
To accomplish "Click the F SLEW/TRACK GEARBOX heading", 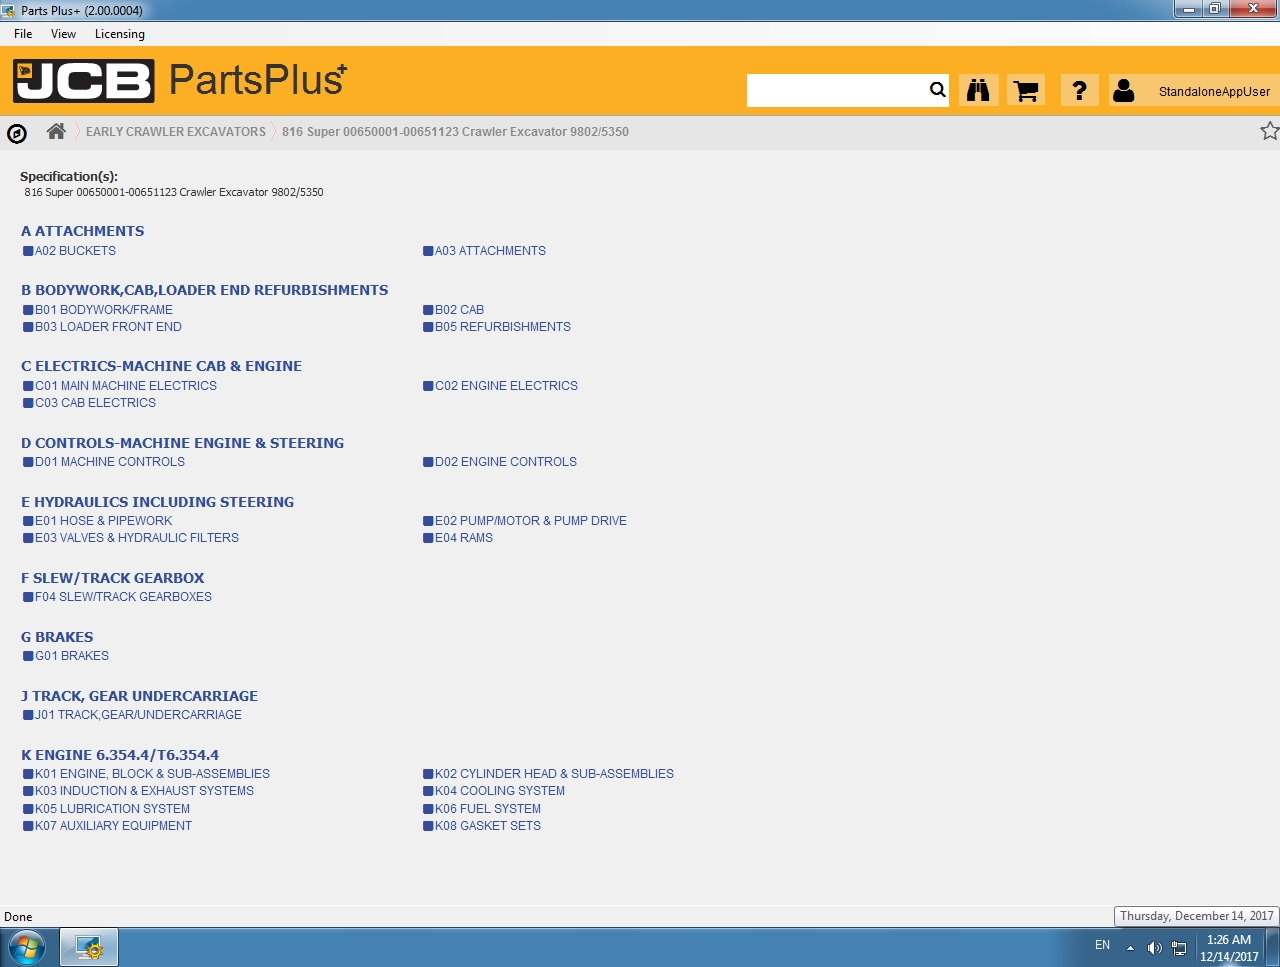I will point(112,578).
